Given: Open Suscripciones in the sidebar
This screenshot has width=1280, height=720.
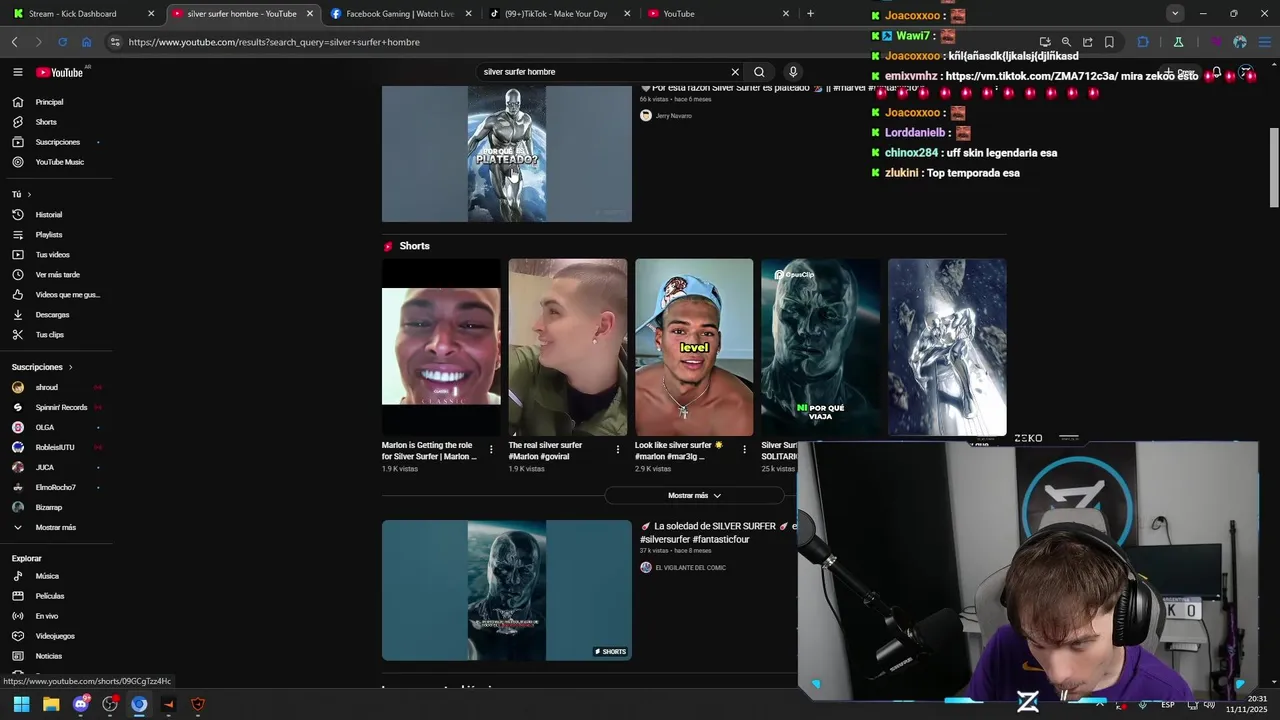Looking at the screenshot, I should (56, 142).
